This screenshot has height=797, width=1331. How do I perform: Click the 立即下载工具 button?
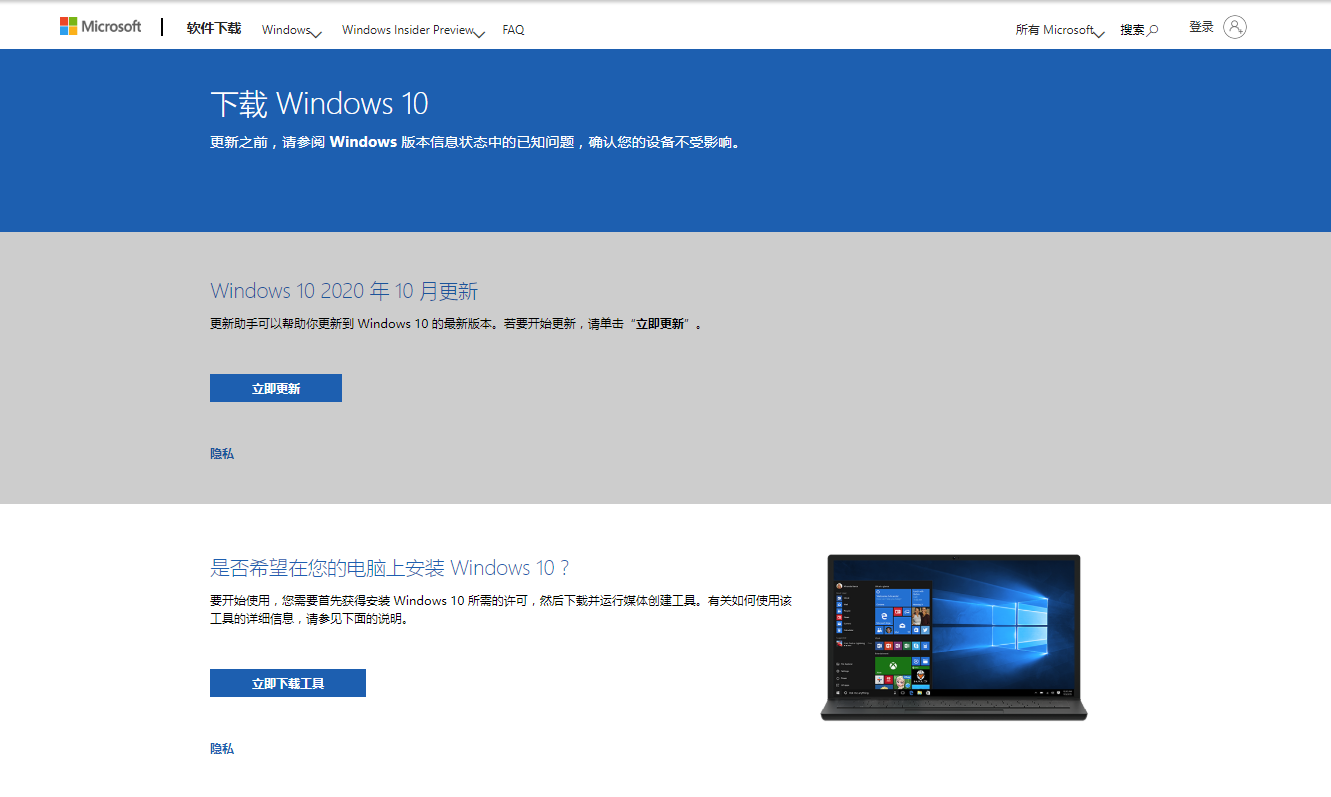pyautogui.click(x=288, y=683)
